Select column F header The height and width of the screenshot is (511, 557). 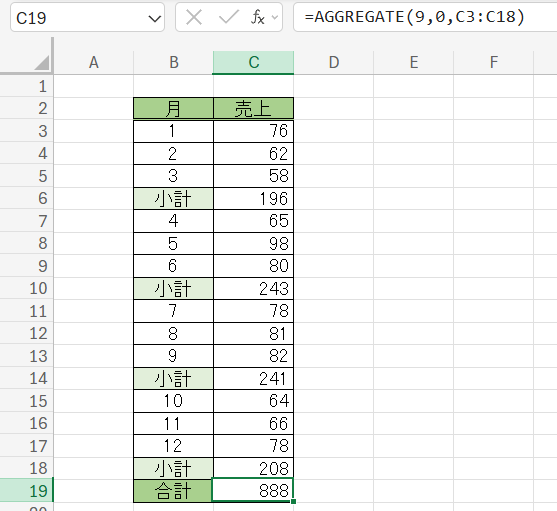click(x=493, y=62)
